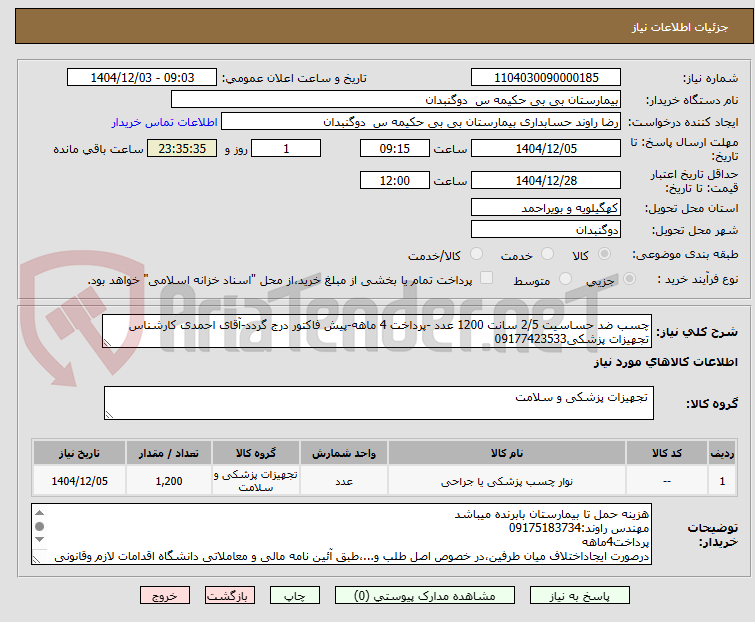
Task: Select the متوسط purchase type radio
Action: point(565,278)
